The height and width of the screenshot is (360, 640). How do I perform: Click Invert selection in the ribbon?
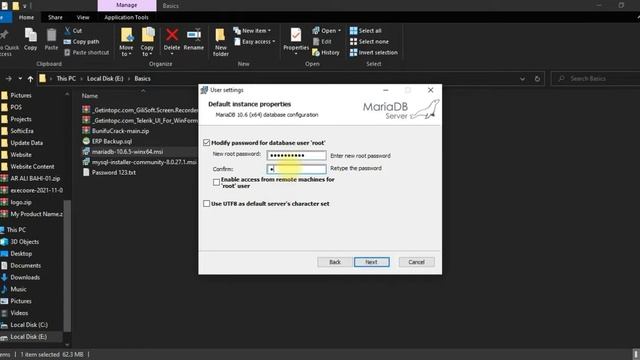(373, 52)
